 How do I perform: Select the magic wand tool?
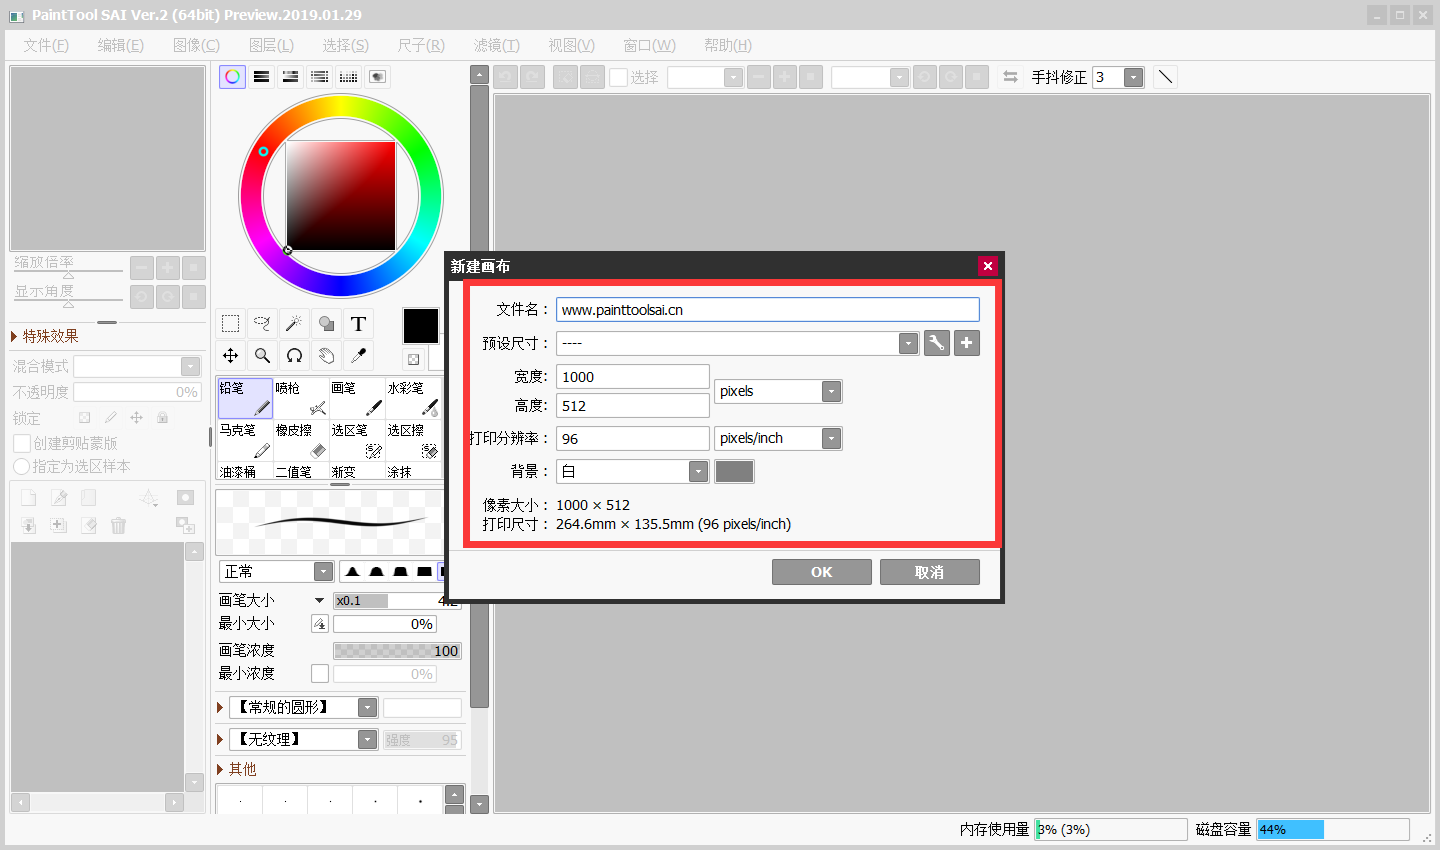[x=294, y=323]
